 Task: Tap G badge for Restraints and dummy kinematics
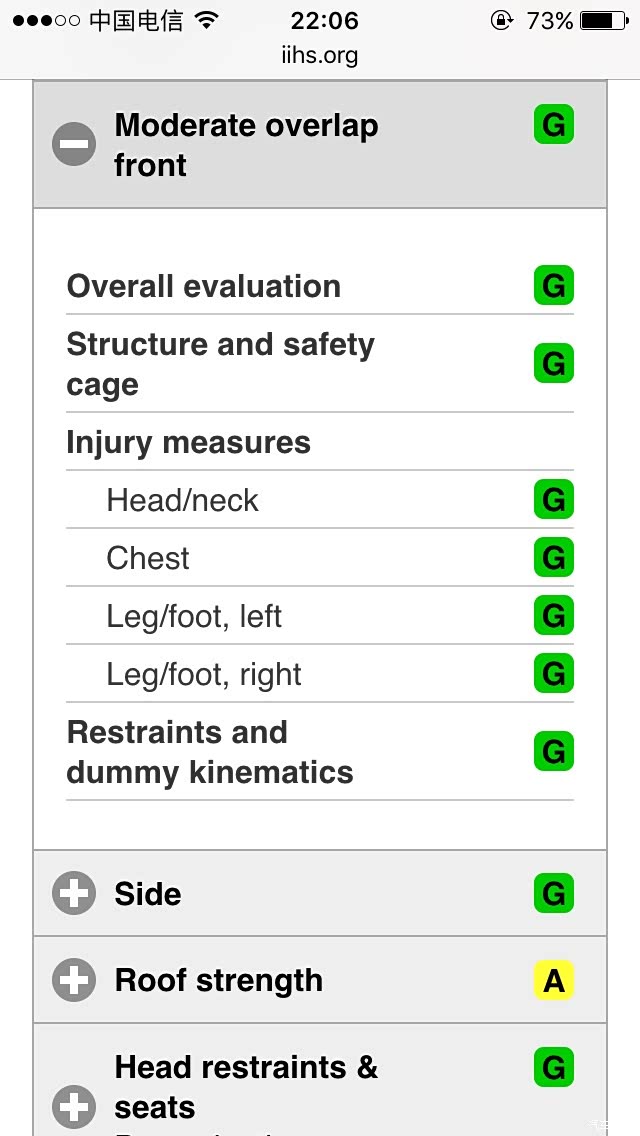[x=553, y=751]
